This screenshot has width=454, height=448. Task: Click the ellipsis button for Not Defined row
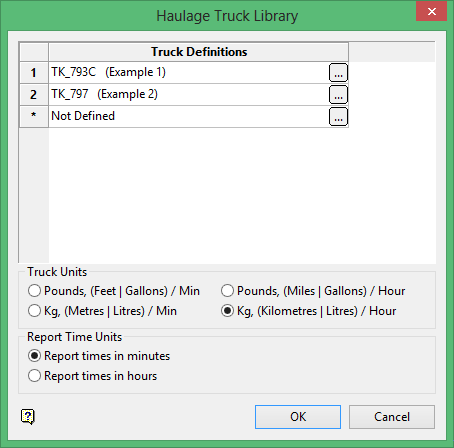point(338,116)
